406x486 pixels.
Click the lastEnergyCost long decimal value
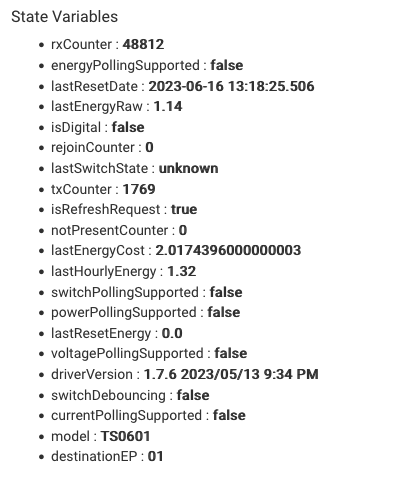[x=228, y=251]
